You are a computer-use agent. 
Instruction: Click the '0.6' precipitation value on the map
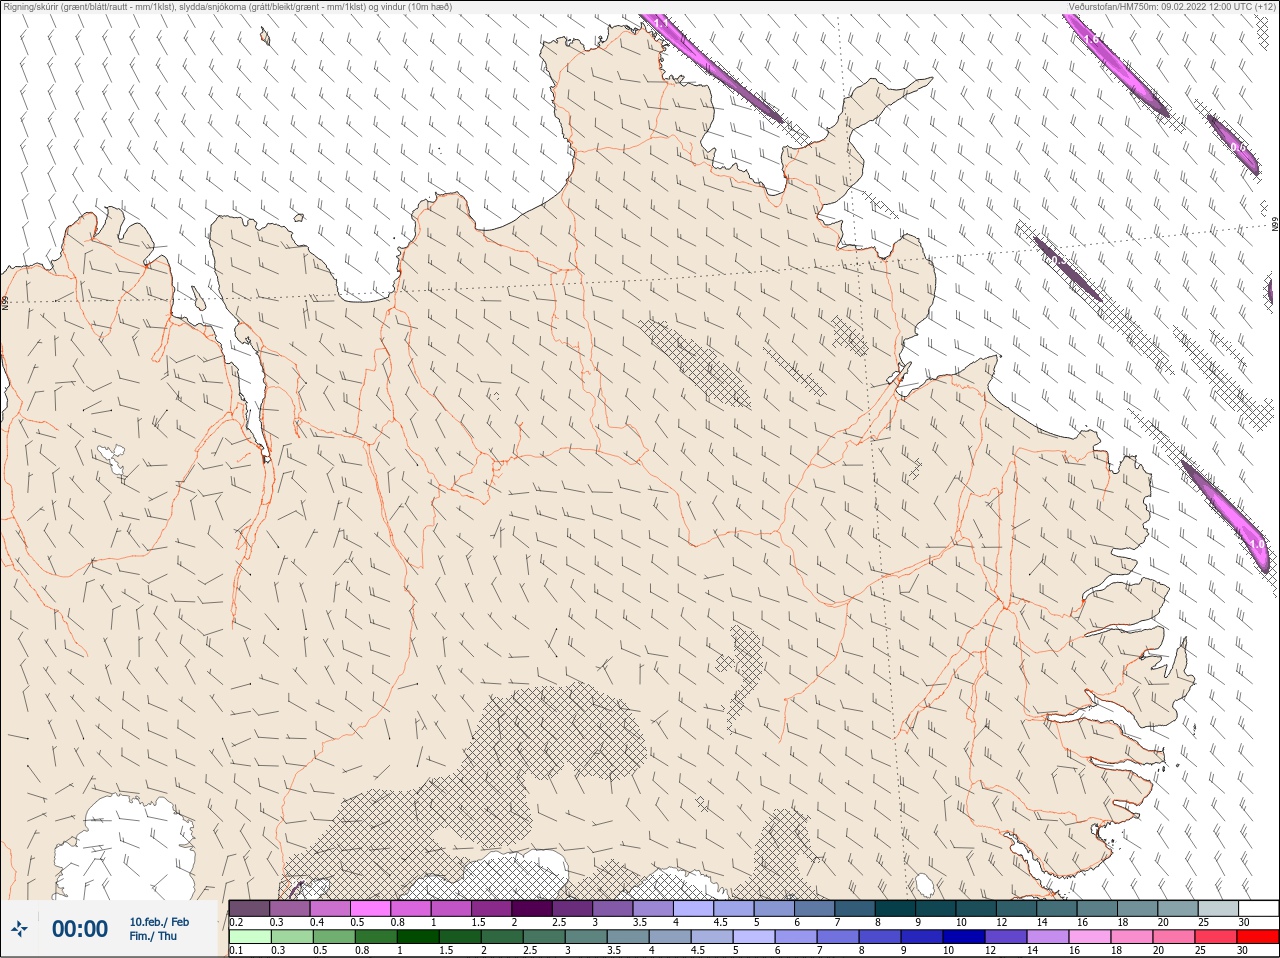point(1237,147)
